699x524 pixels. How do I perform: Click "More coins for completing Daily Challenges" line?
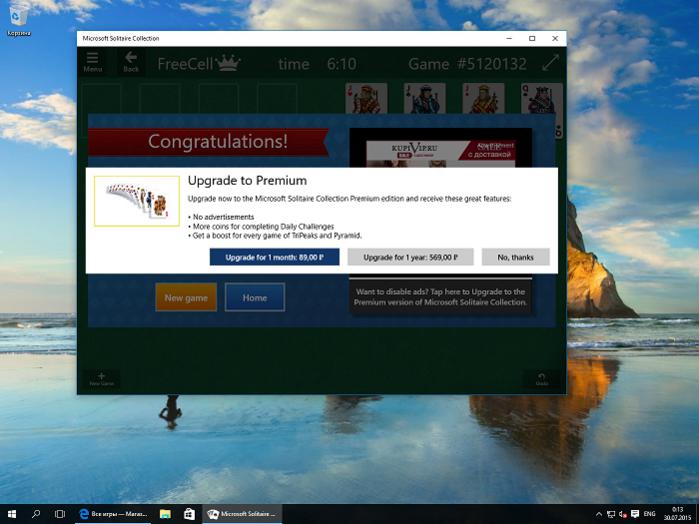pyautogui.click(x=261, y=226)
